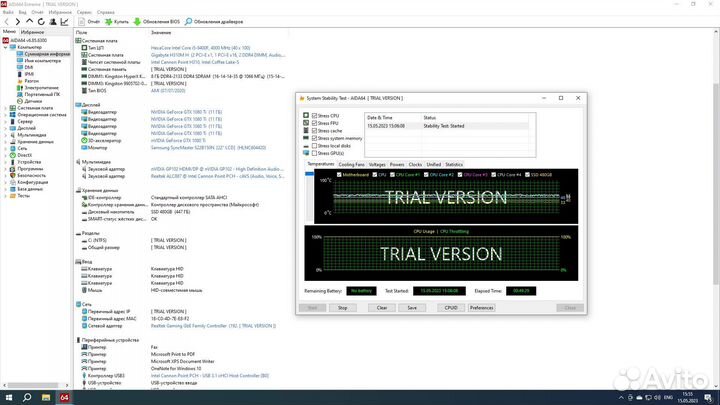The width and height of the screenshot is (720, 405).
Task: Click the sidebar horizontal scrollbar
Action: 35,385
